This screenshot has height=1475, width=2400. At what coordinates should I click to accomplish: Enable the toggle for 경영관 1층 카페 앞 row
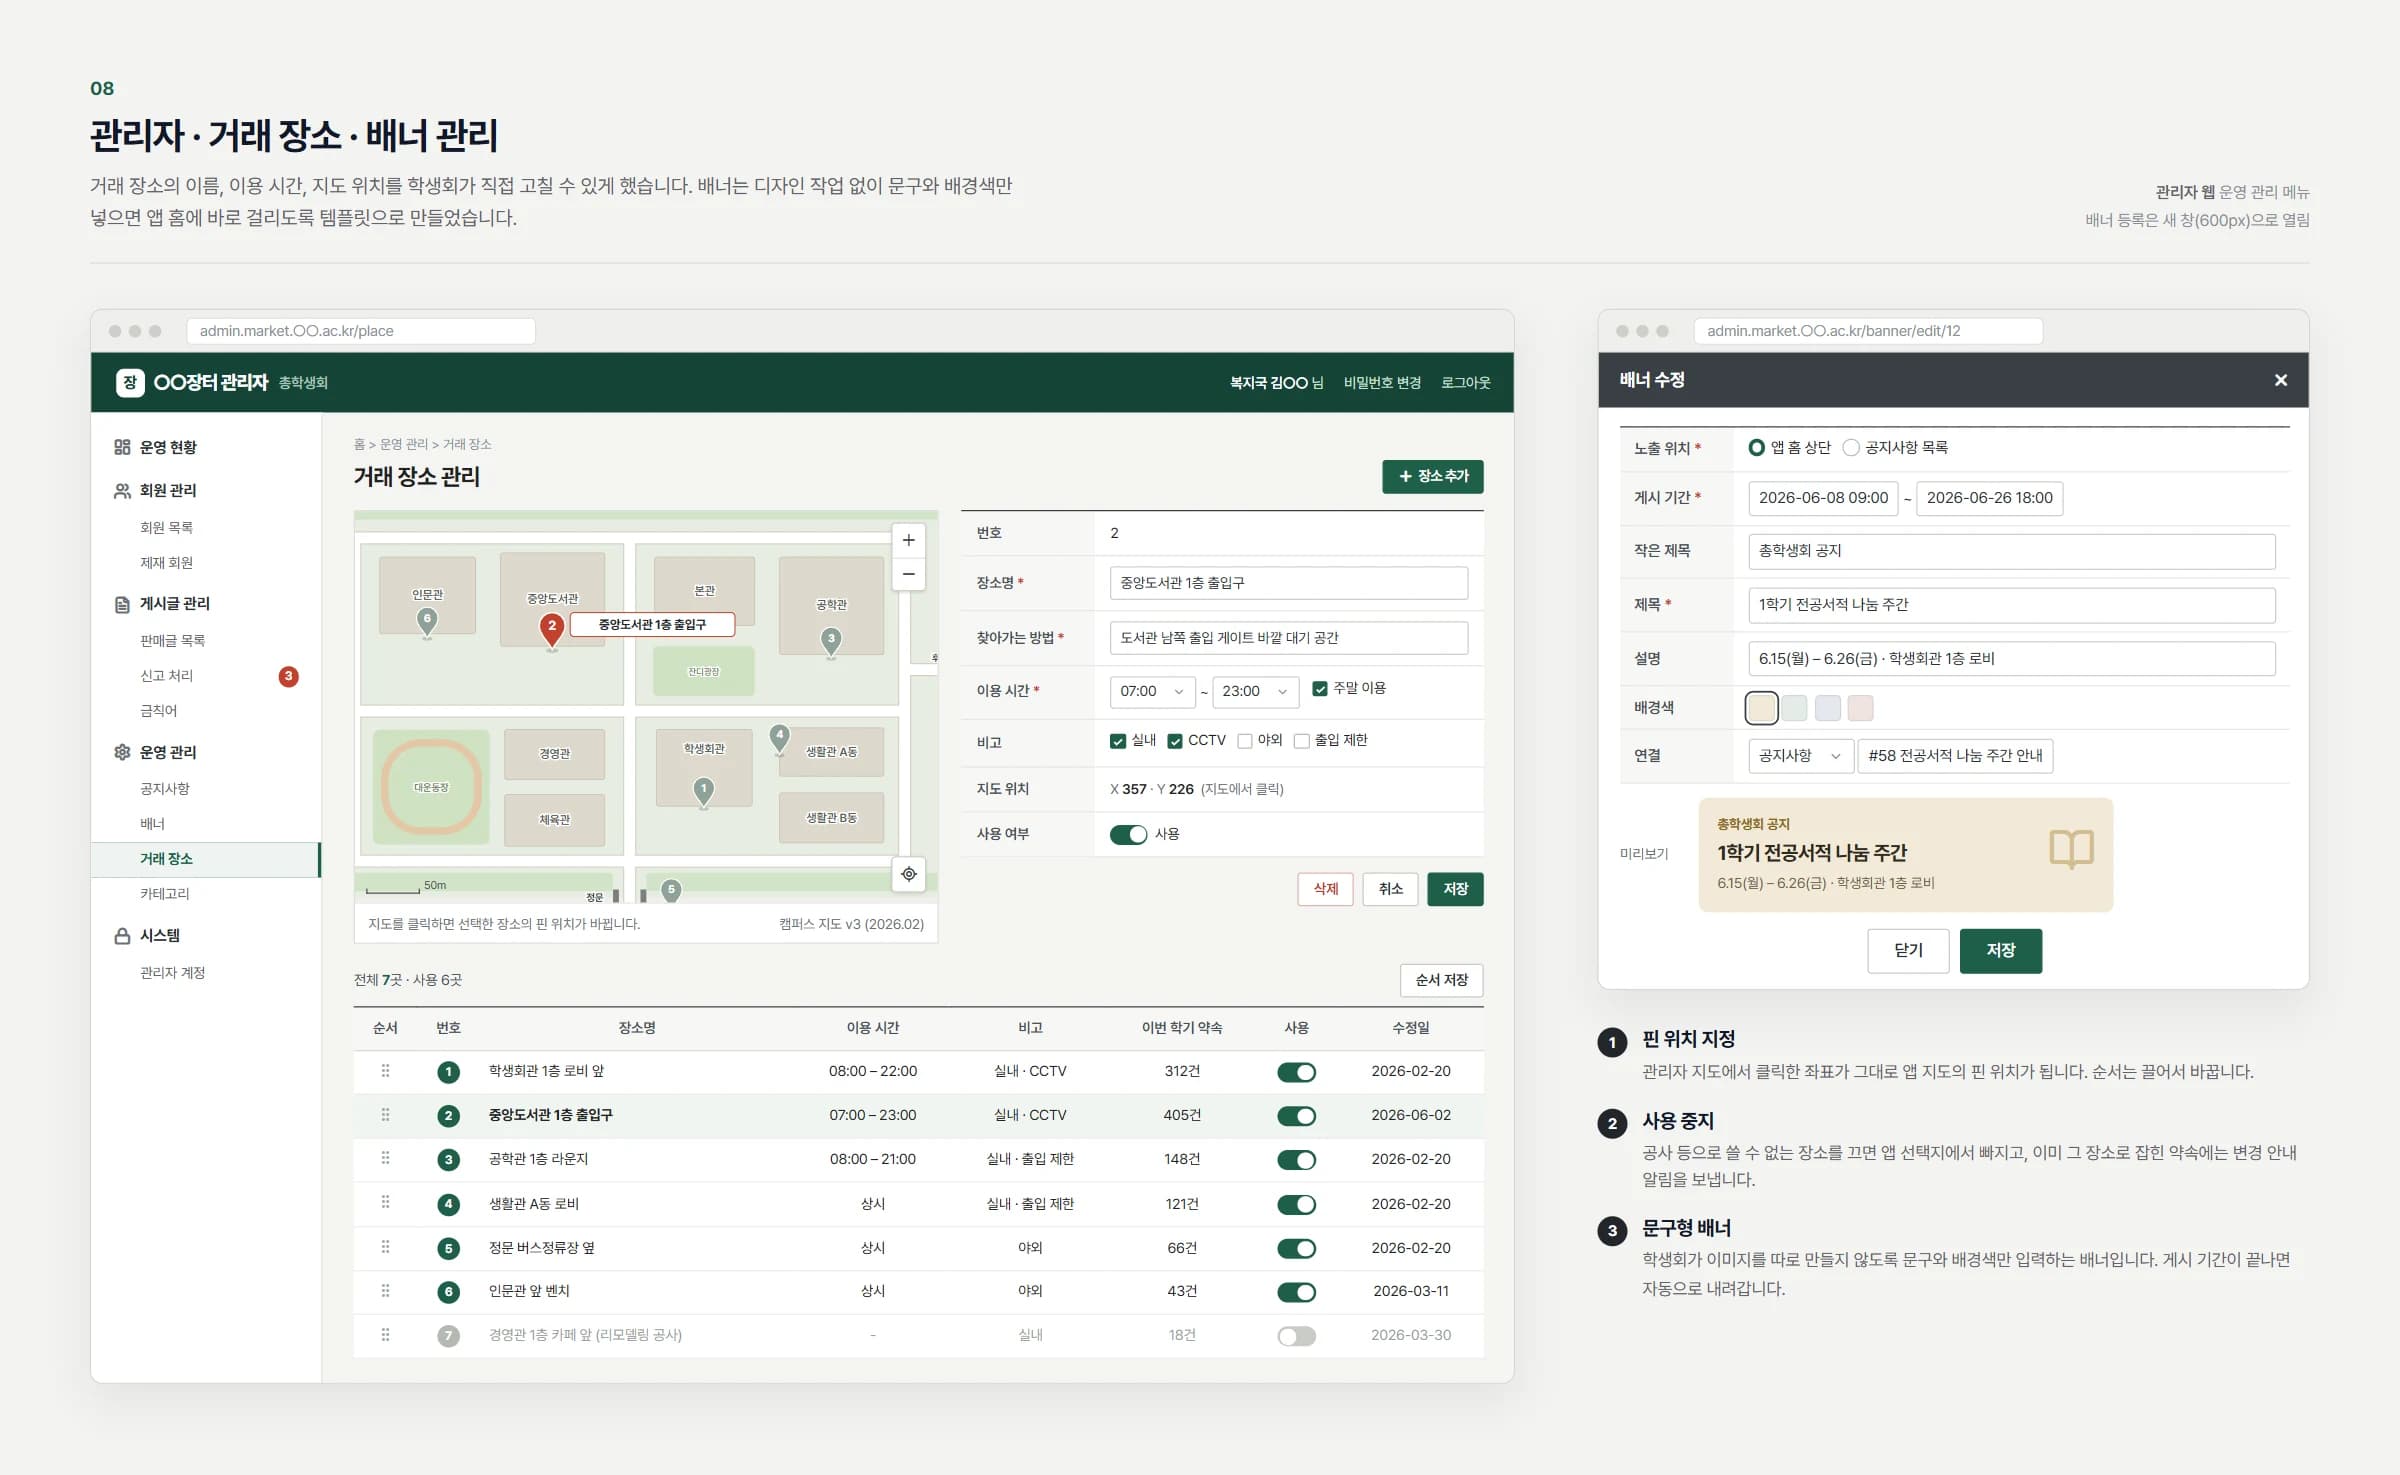1296,1336
